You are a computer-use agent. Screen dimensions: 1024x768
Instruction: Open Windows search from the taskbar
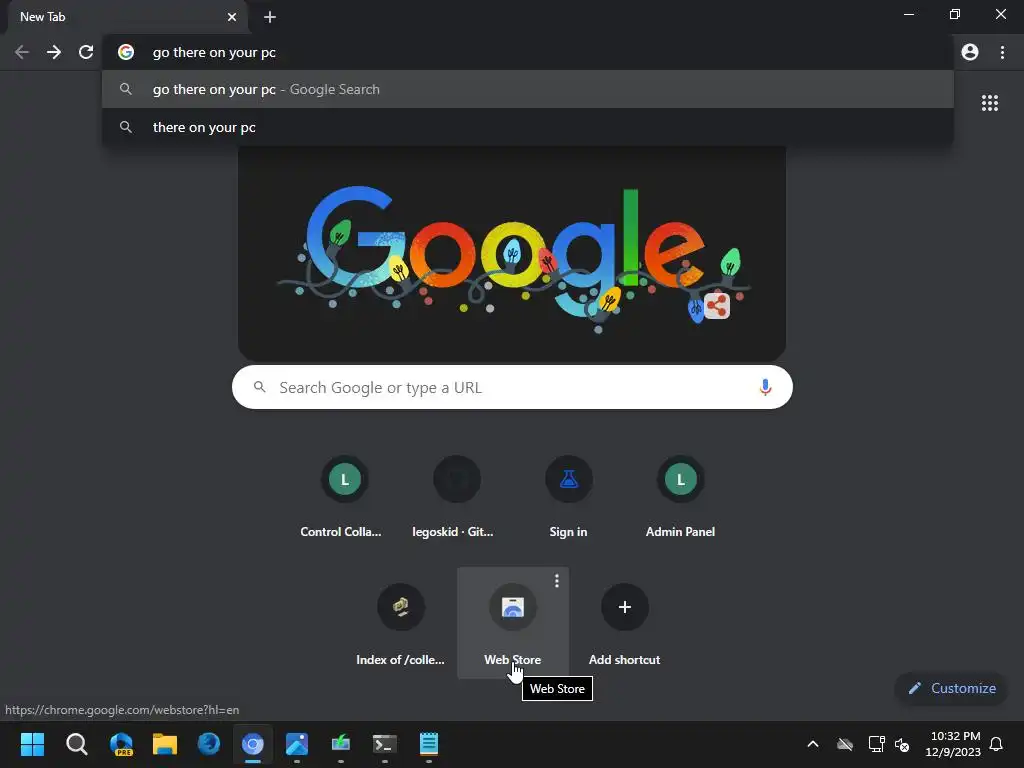click(x=76, y=744)
